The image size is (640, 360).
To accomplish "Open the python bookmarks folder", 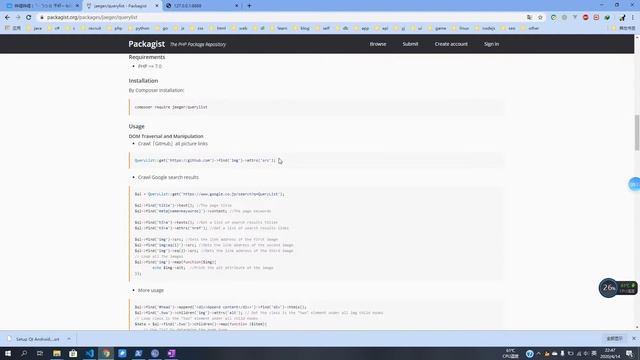I will pyautogui.click(x=139, y=28).
